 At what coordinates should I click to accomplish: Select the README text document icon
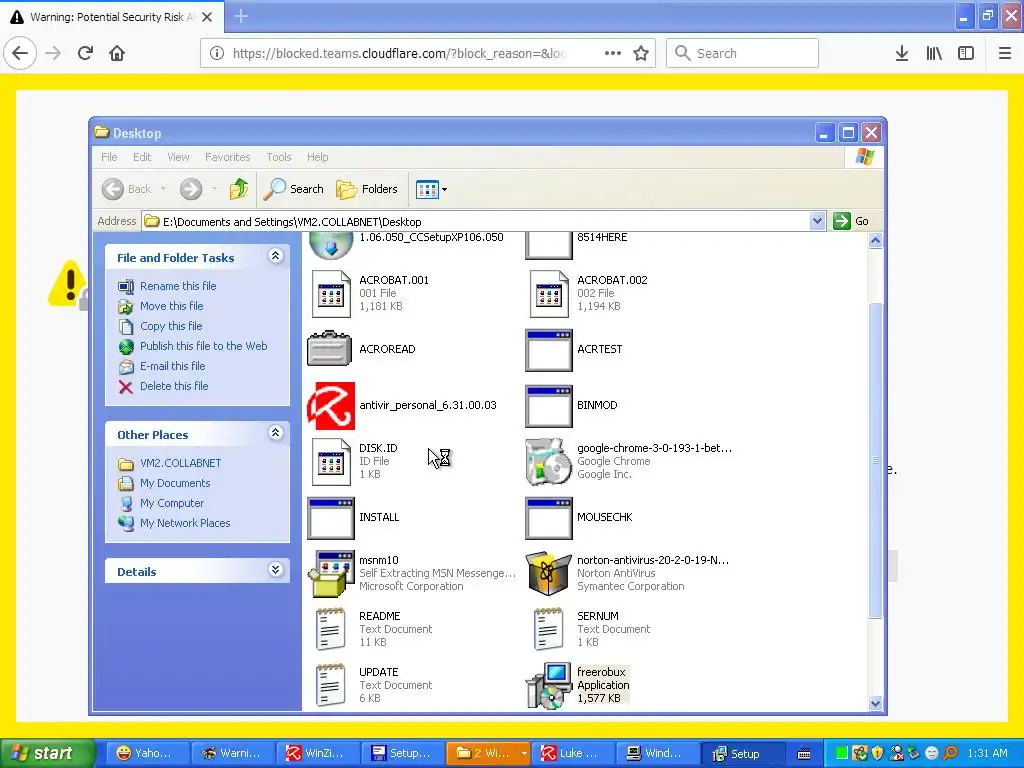click(330, 630)
